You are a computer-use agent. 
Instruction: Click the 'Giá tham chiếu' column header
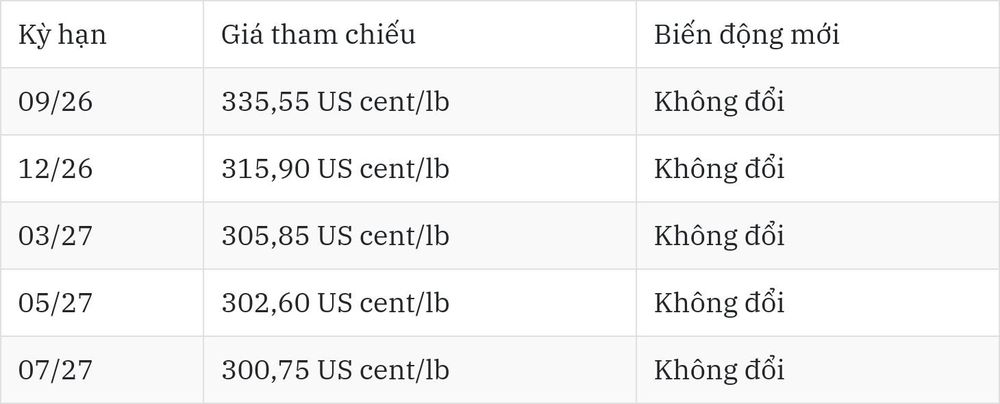click(318, 34)
